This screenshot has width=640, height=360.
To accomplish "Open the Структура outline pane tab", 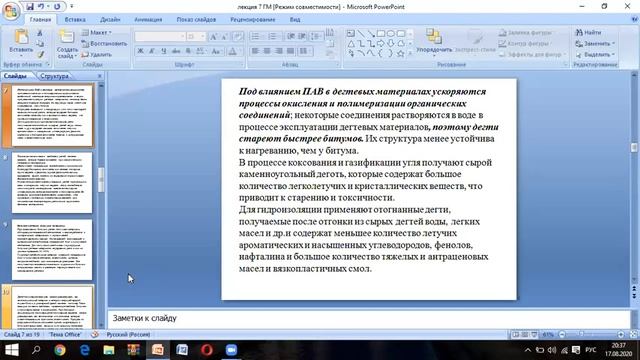I will click(x=55, y=76).
